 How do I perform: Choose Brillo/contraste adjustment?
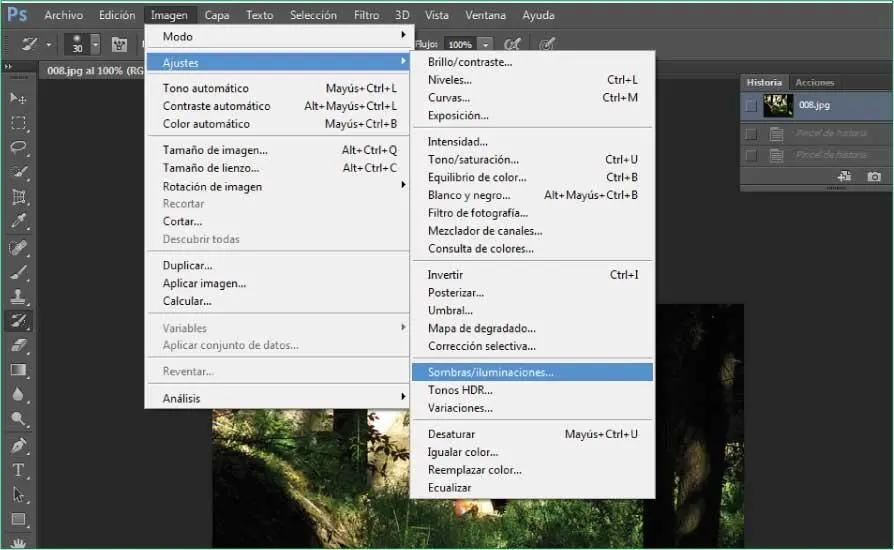[x=532, y=62]
